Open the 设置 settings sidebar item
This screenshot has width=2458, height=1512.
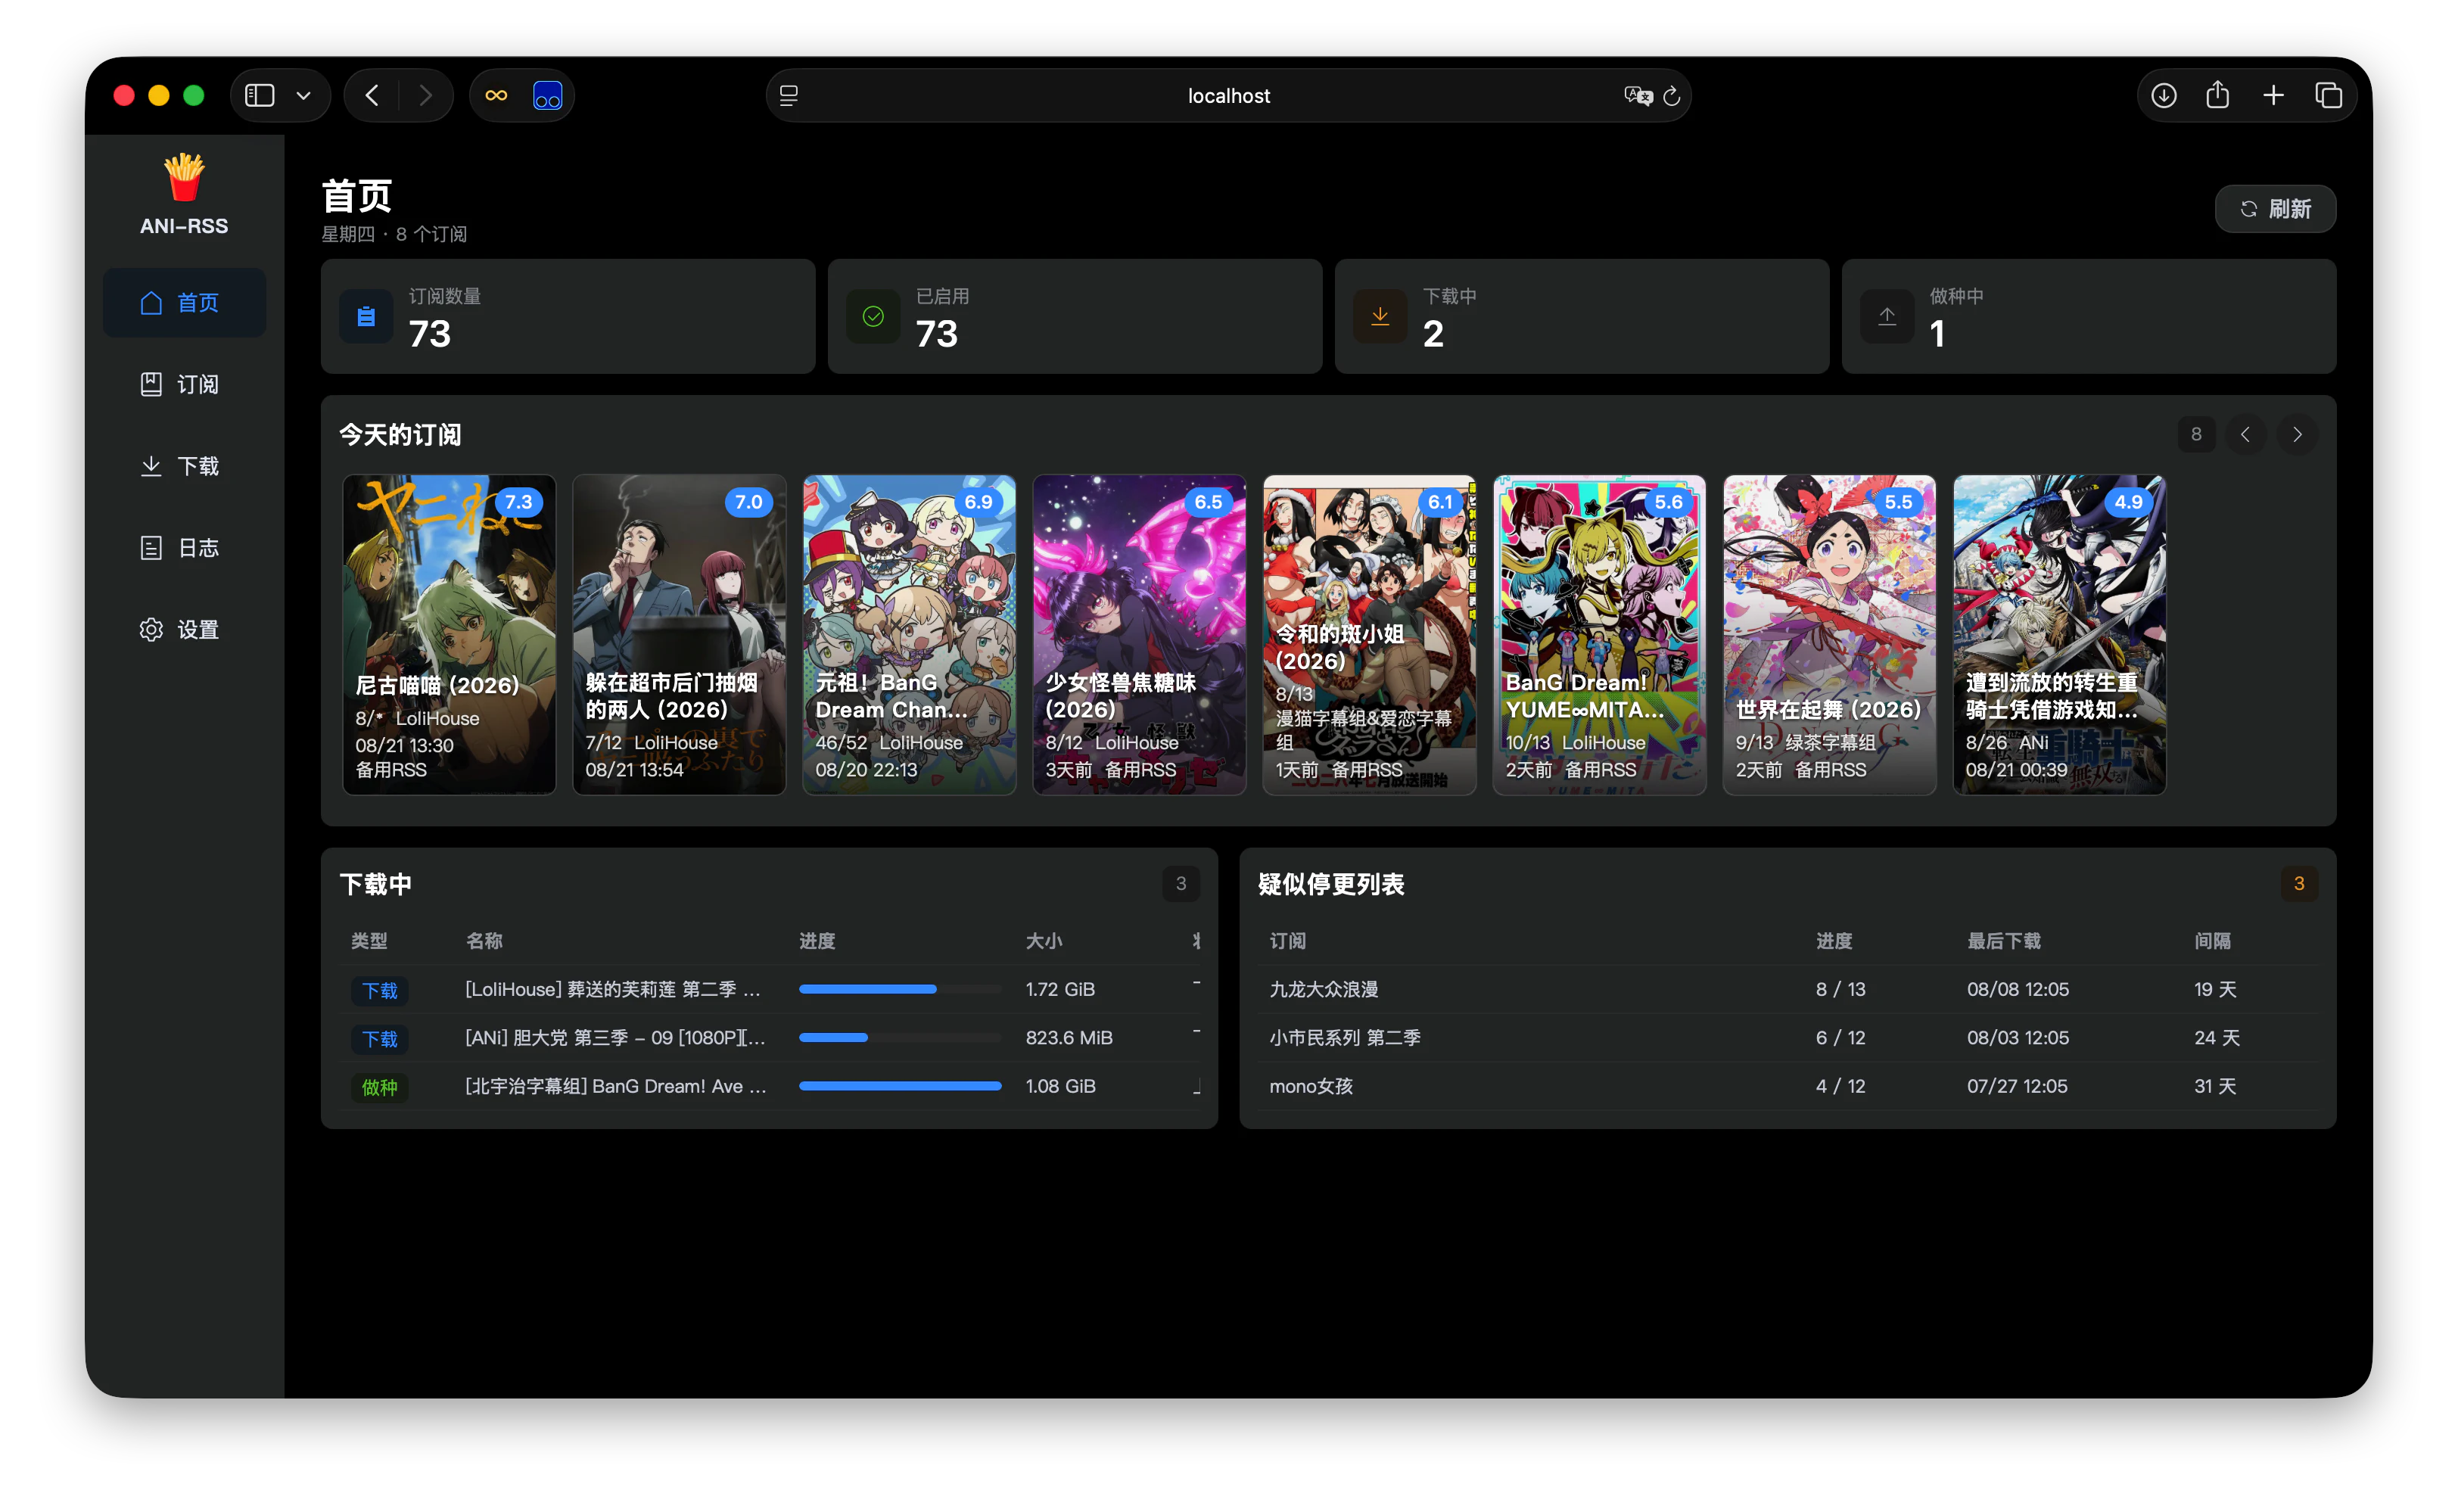[184, 630]
